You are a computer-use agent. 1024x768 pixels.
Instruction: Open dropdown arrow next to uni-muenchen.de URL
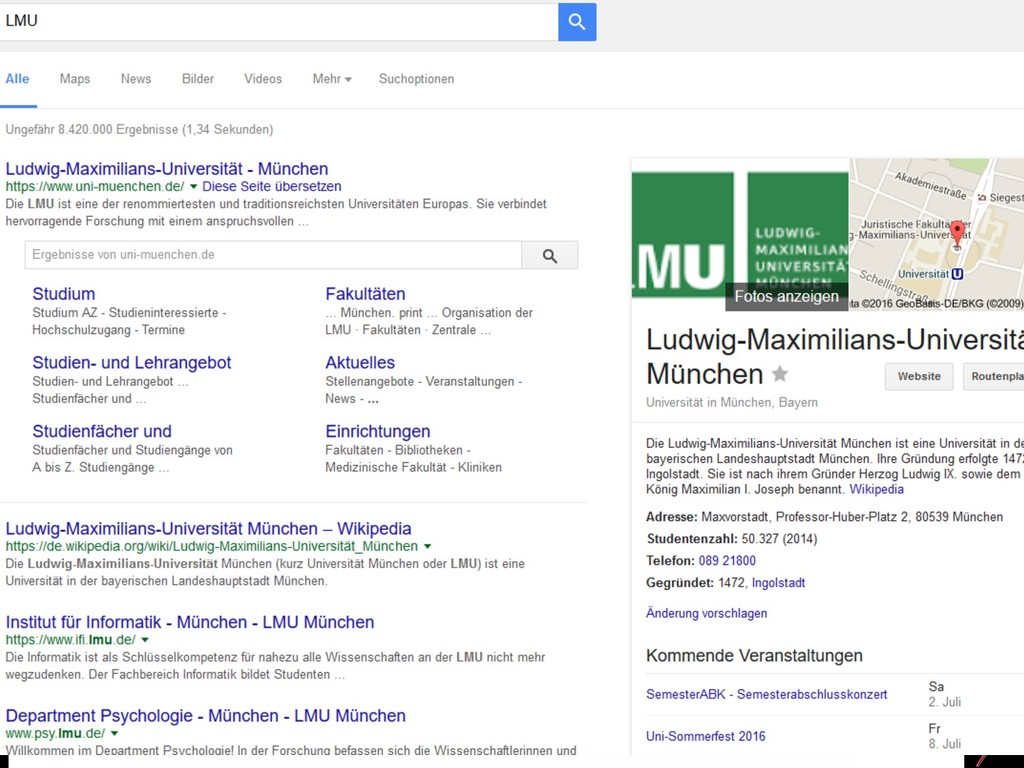193,187
